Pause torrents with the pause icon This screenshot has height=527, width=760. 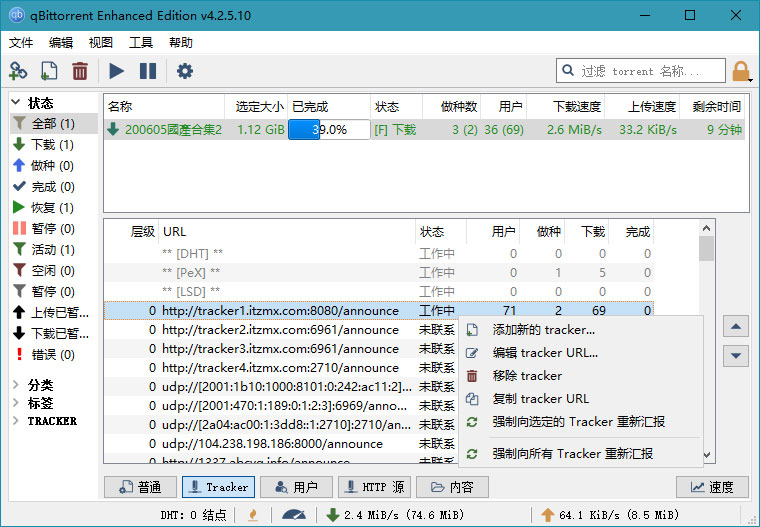(x=148, y=71)
